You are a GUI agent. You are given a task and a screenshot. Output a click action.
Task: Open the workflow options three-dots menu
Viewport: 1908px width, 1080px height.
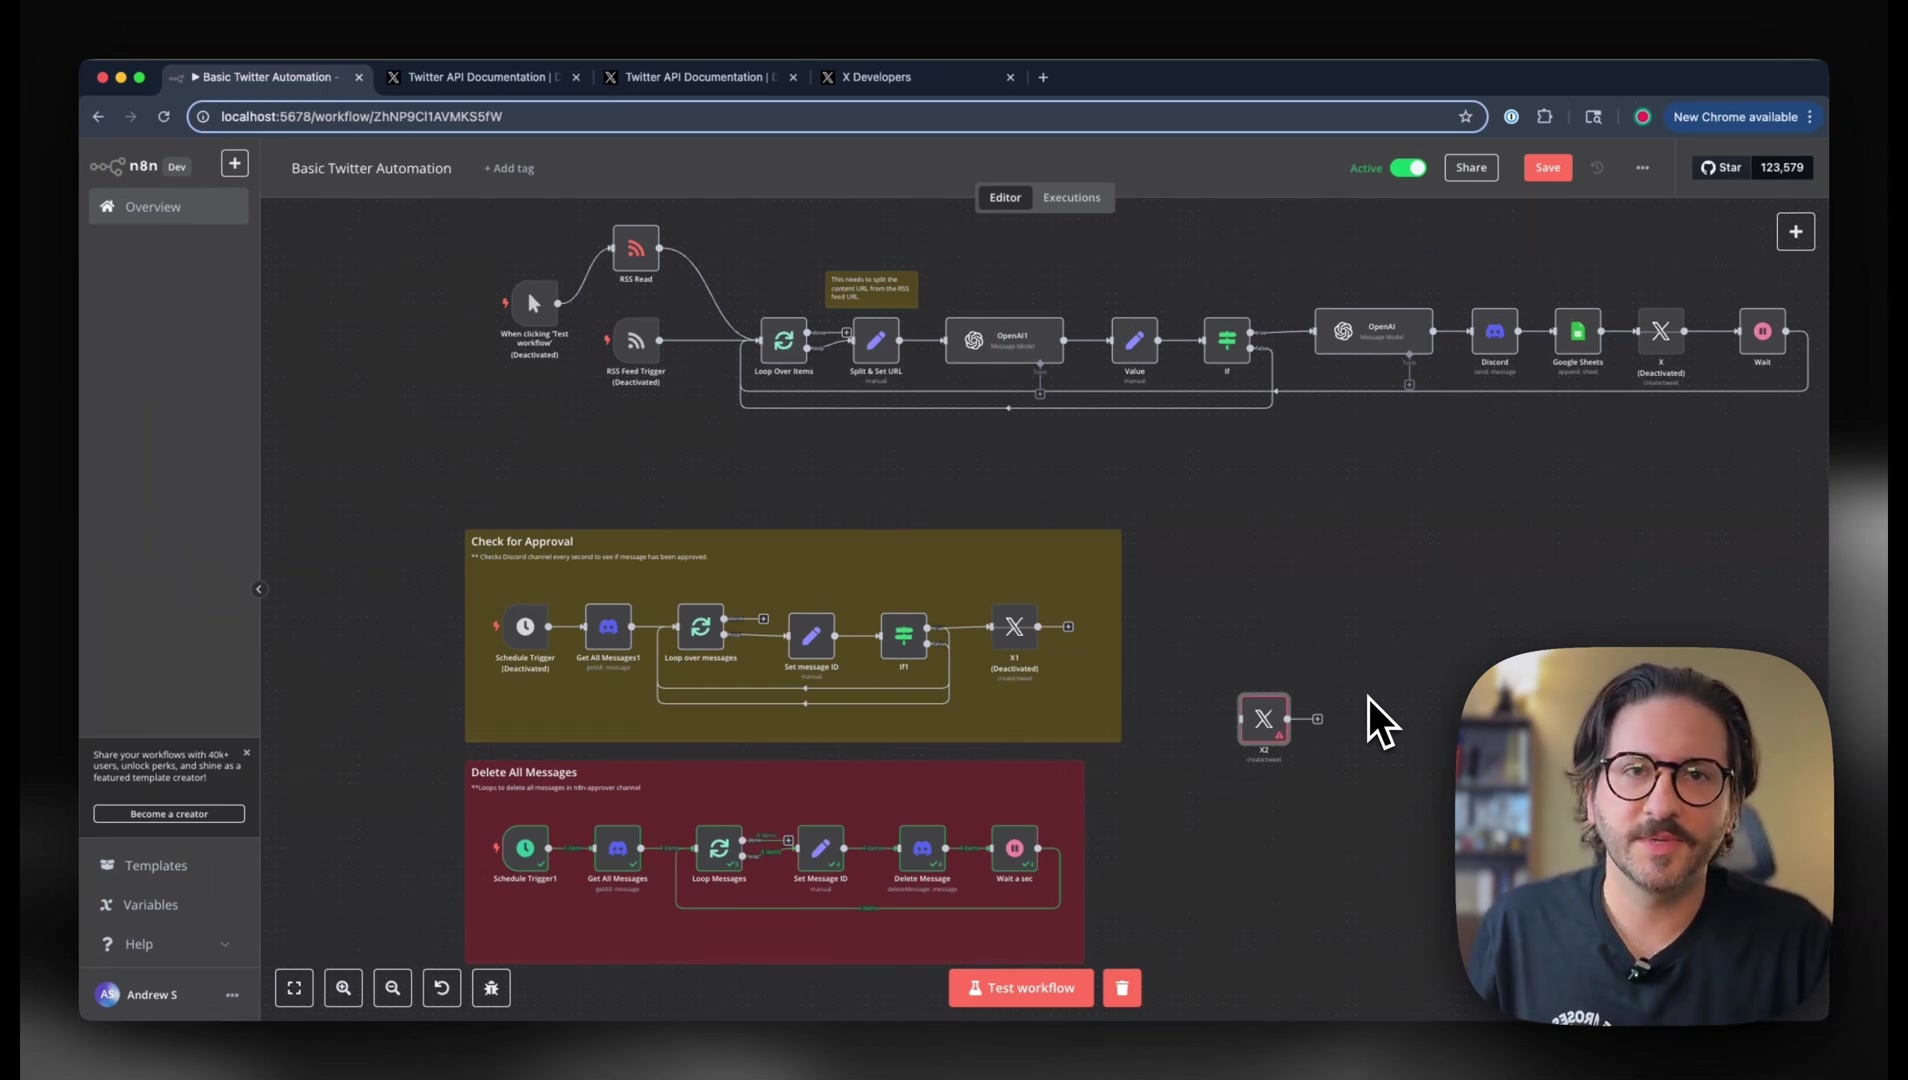pyautogui.click(x=1642, y=168)
